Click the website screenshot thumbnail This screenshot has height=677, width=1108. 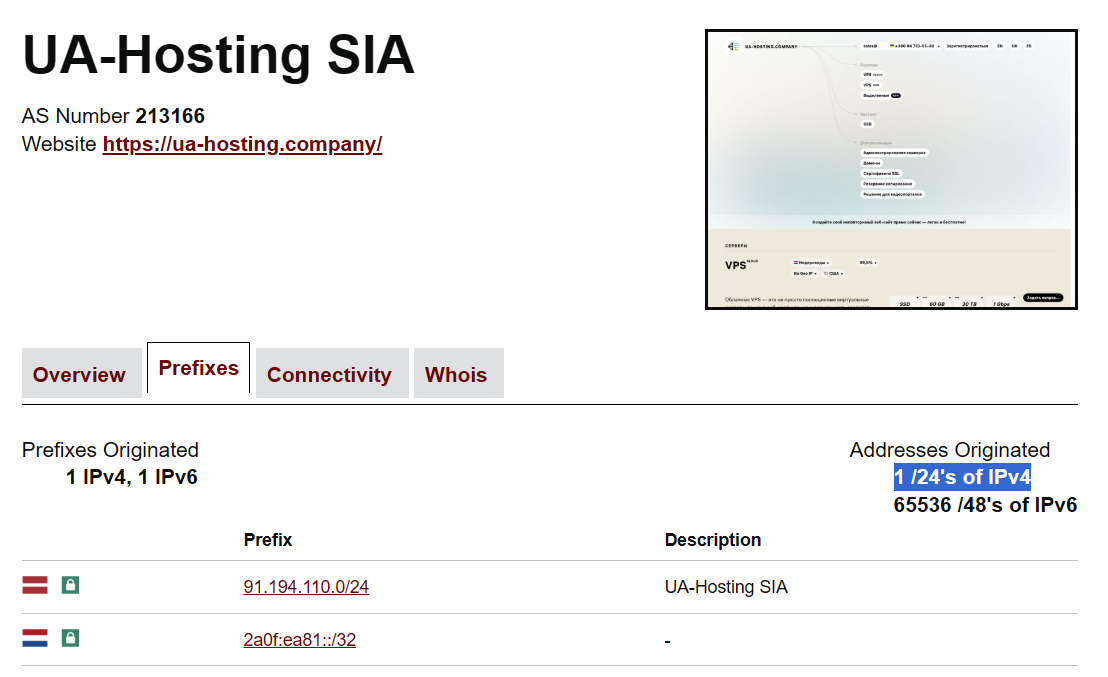tap(891, 170)
